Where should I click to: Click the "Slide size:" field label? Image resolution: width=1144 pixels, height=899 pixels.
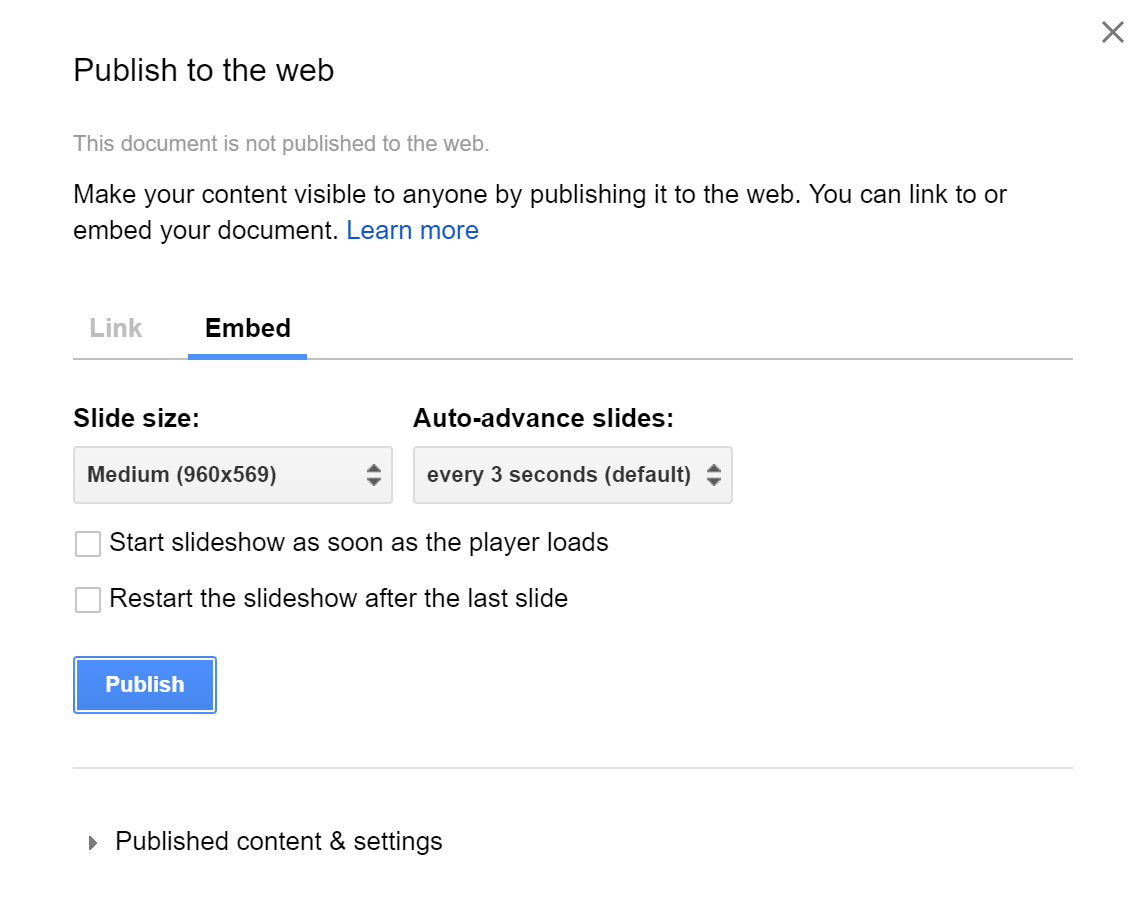pyautogui.click(x=137, y=418)
